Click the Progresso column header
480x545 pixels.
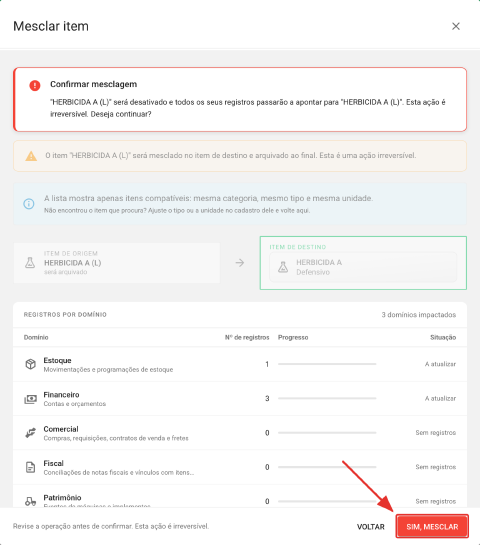click(293, 337)
